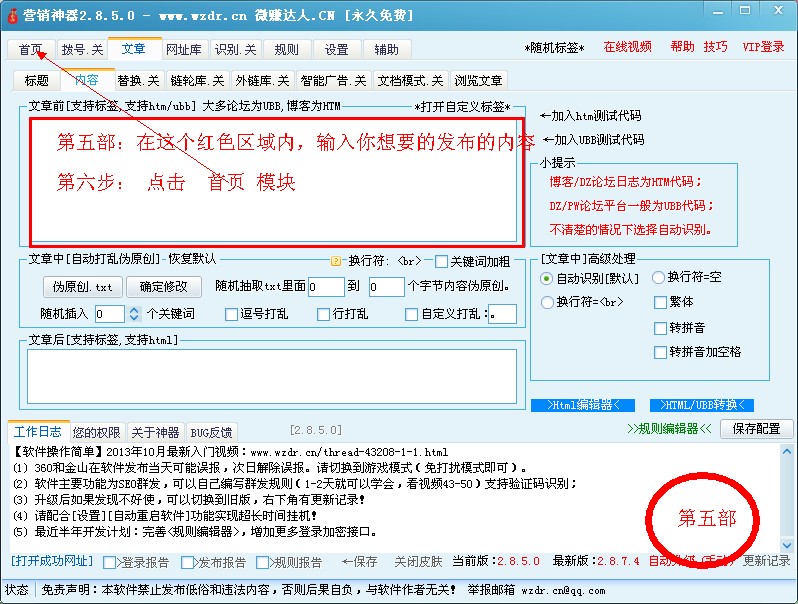Open the 浏览文章 sub-tab
The width and height of the screenshot is (798, 604).
pyautogui.click(x=478, y=80)
